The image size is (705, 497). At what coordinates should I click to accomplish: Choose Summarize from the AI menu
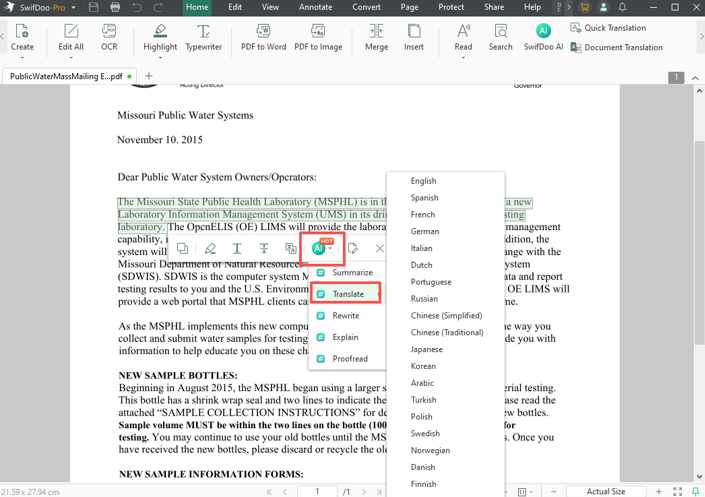(347, 273)
